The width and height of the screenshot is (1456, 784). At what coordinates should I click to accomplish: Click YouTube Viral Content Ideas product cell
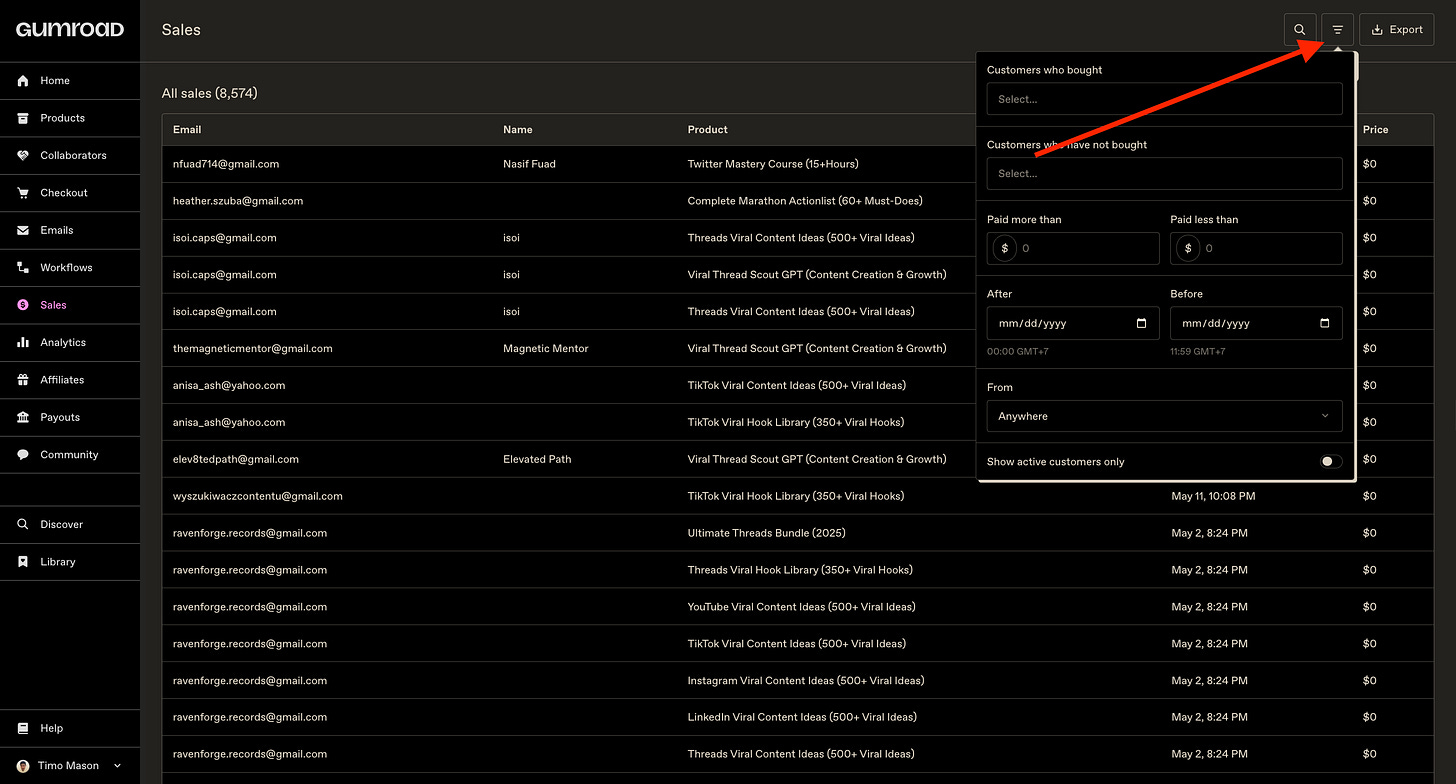[x=801, y=607]
